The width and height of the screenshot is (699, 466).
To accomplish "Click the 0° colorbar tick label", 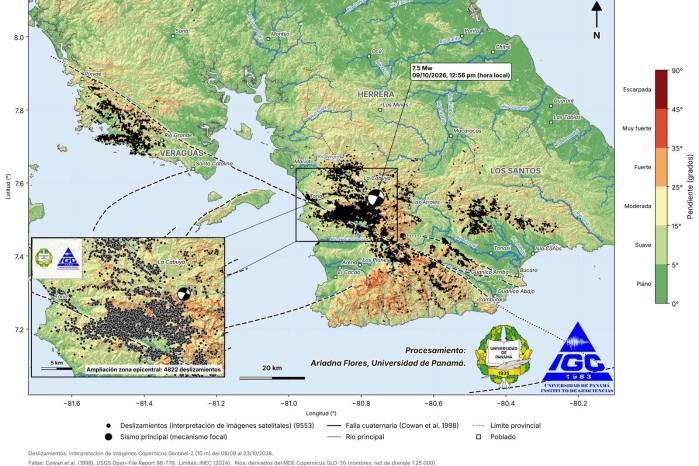I will (x=675, y=304).
